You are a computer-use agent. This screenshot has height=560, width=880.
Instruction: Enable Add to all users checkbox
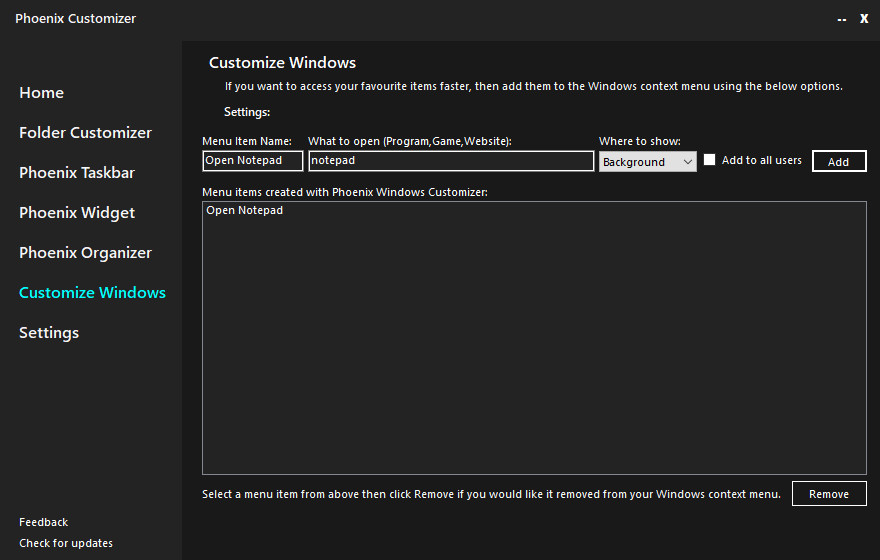(x=710, y=160)
